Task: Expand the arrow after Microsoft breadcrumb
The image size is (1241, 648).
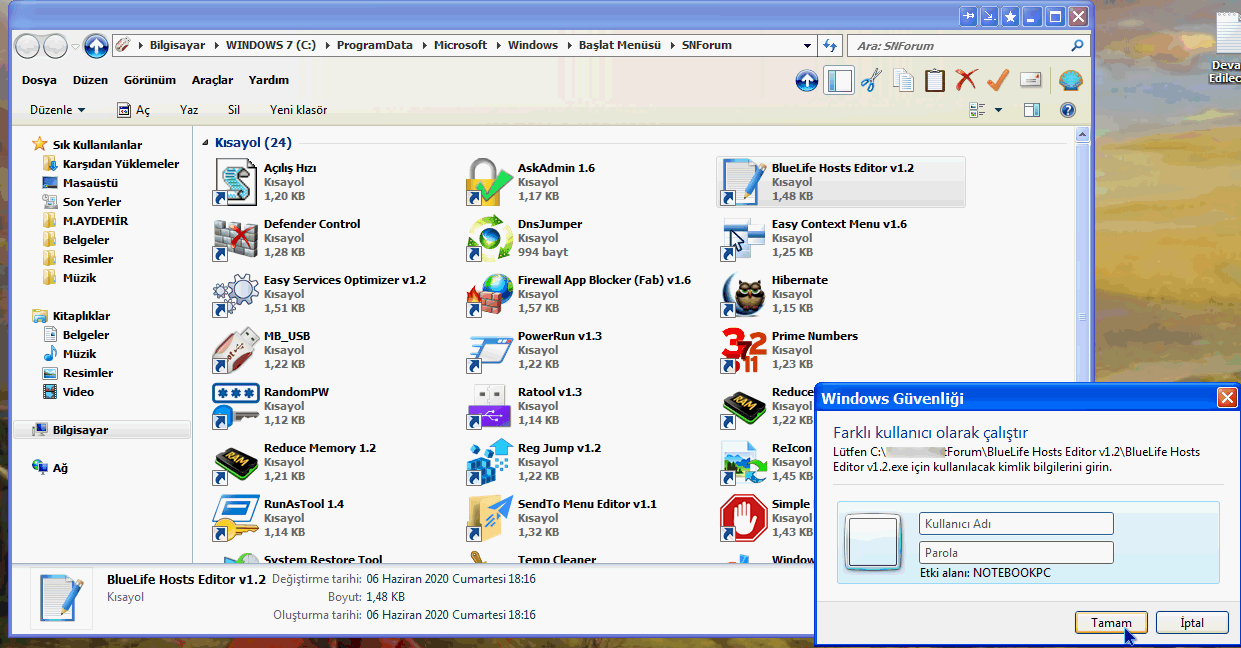Action: coord(498,45)
